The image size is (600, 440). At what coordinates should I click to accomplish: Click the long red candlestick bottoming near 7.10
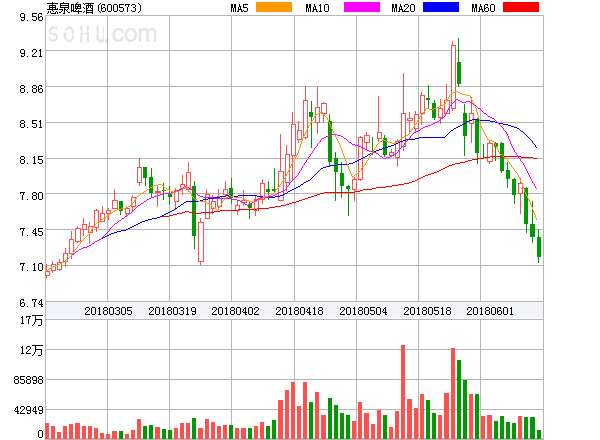click(x=201, y=242)
